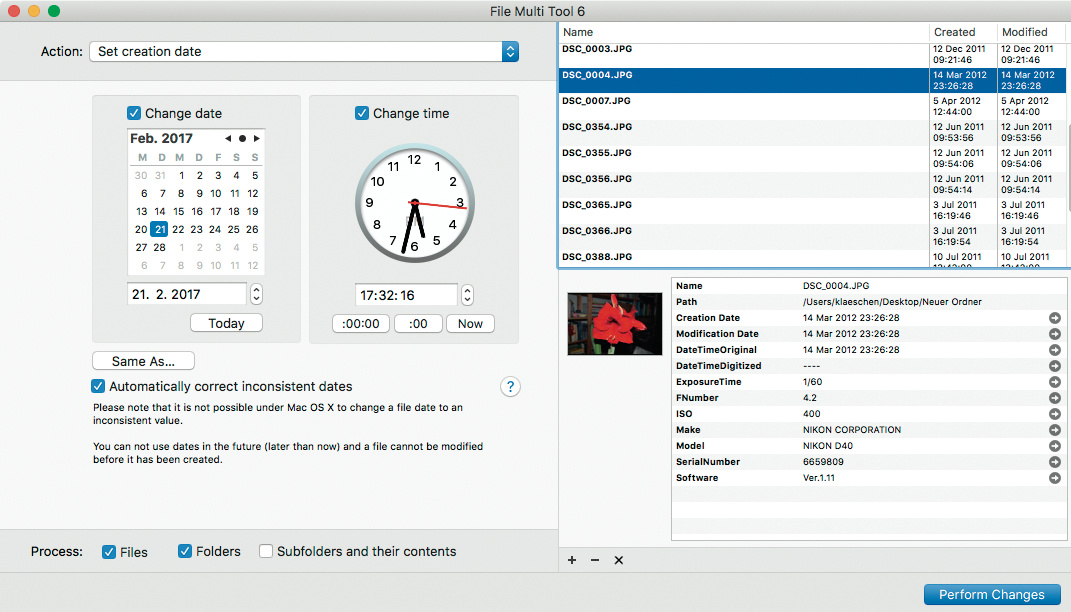Open the Action dropdown menu
This screenshot has width=1071, height=612.
coord(304,52)
